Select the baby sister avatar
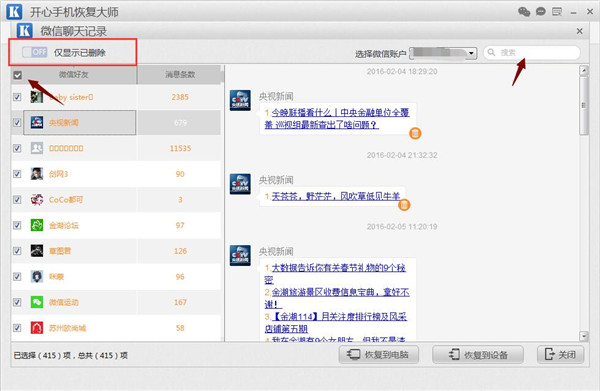 (37, 97)
